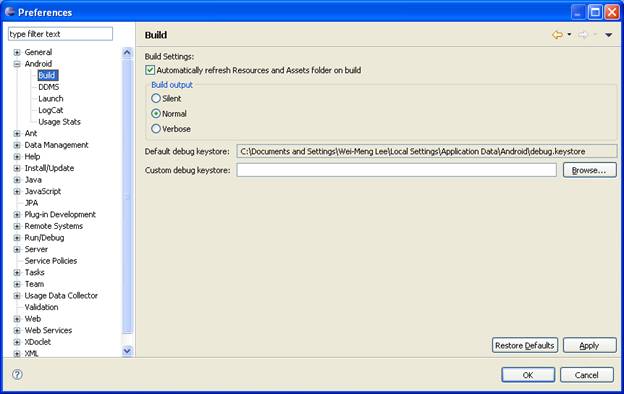Image resolution: width=624 pixels, height=394 pixels.
Task: Toggle automatically refresh Resources and Assets checkbox
Action: (x=150, y=70)
